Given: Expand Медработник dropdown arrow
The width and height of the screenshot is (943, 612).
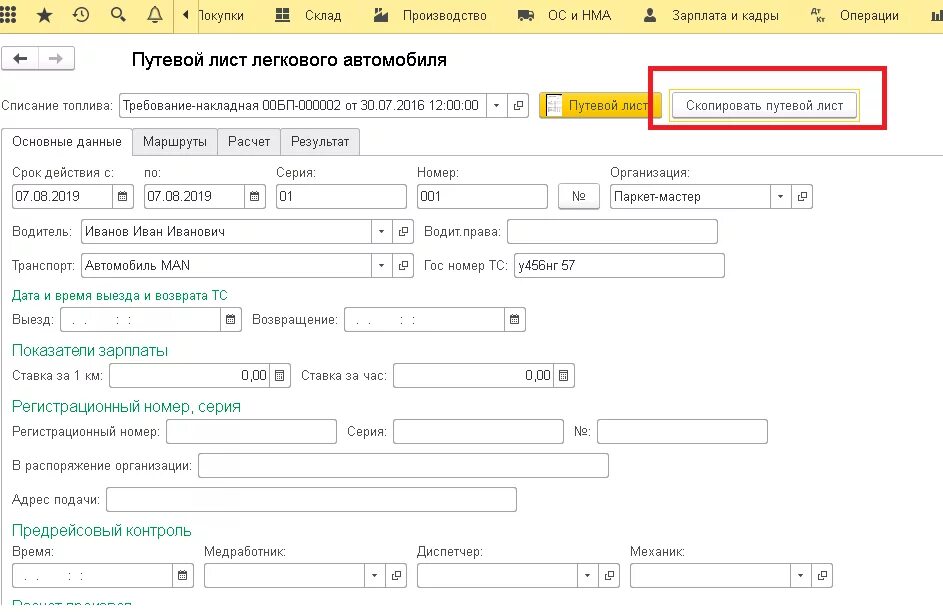Looking at the screenshot, I should (374, 576).
